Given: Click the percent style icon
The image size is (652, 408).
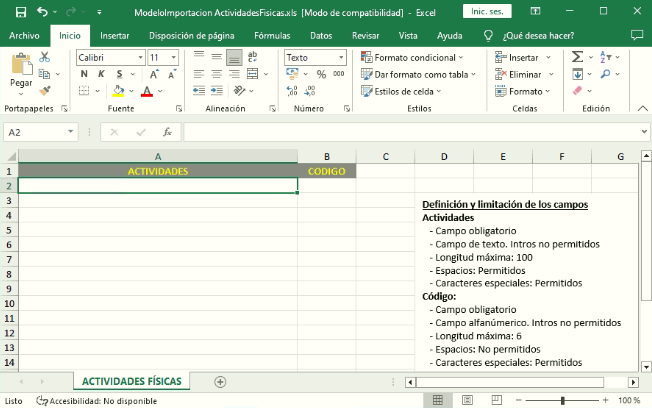Looking at the screenshot, I should tap(321, 75).
